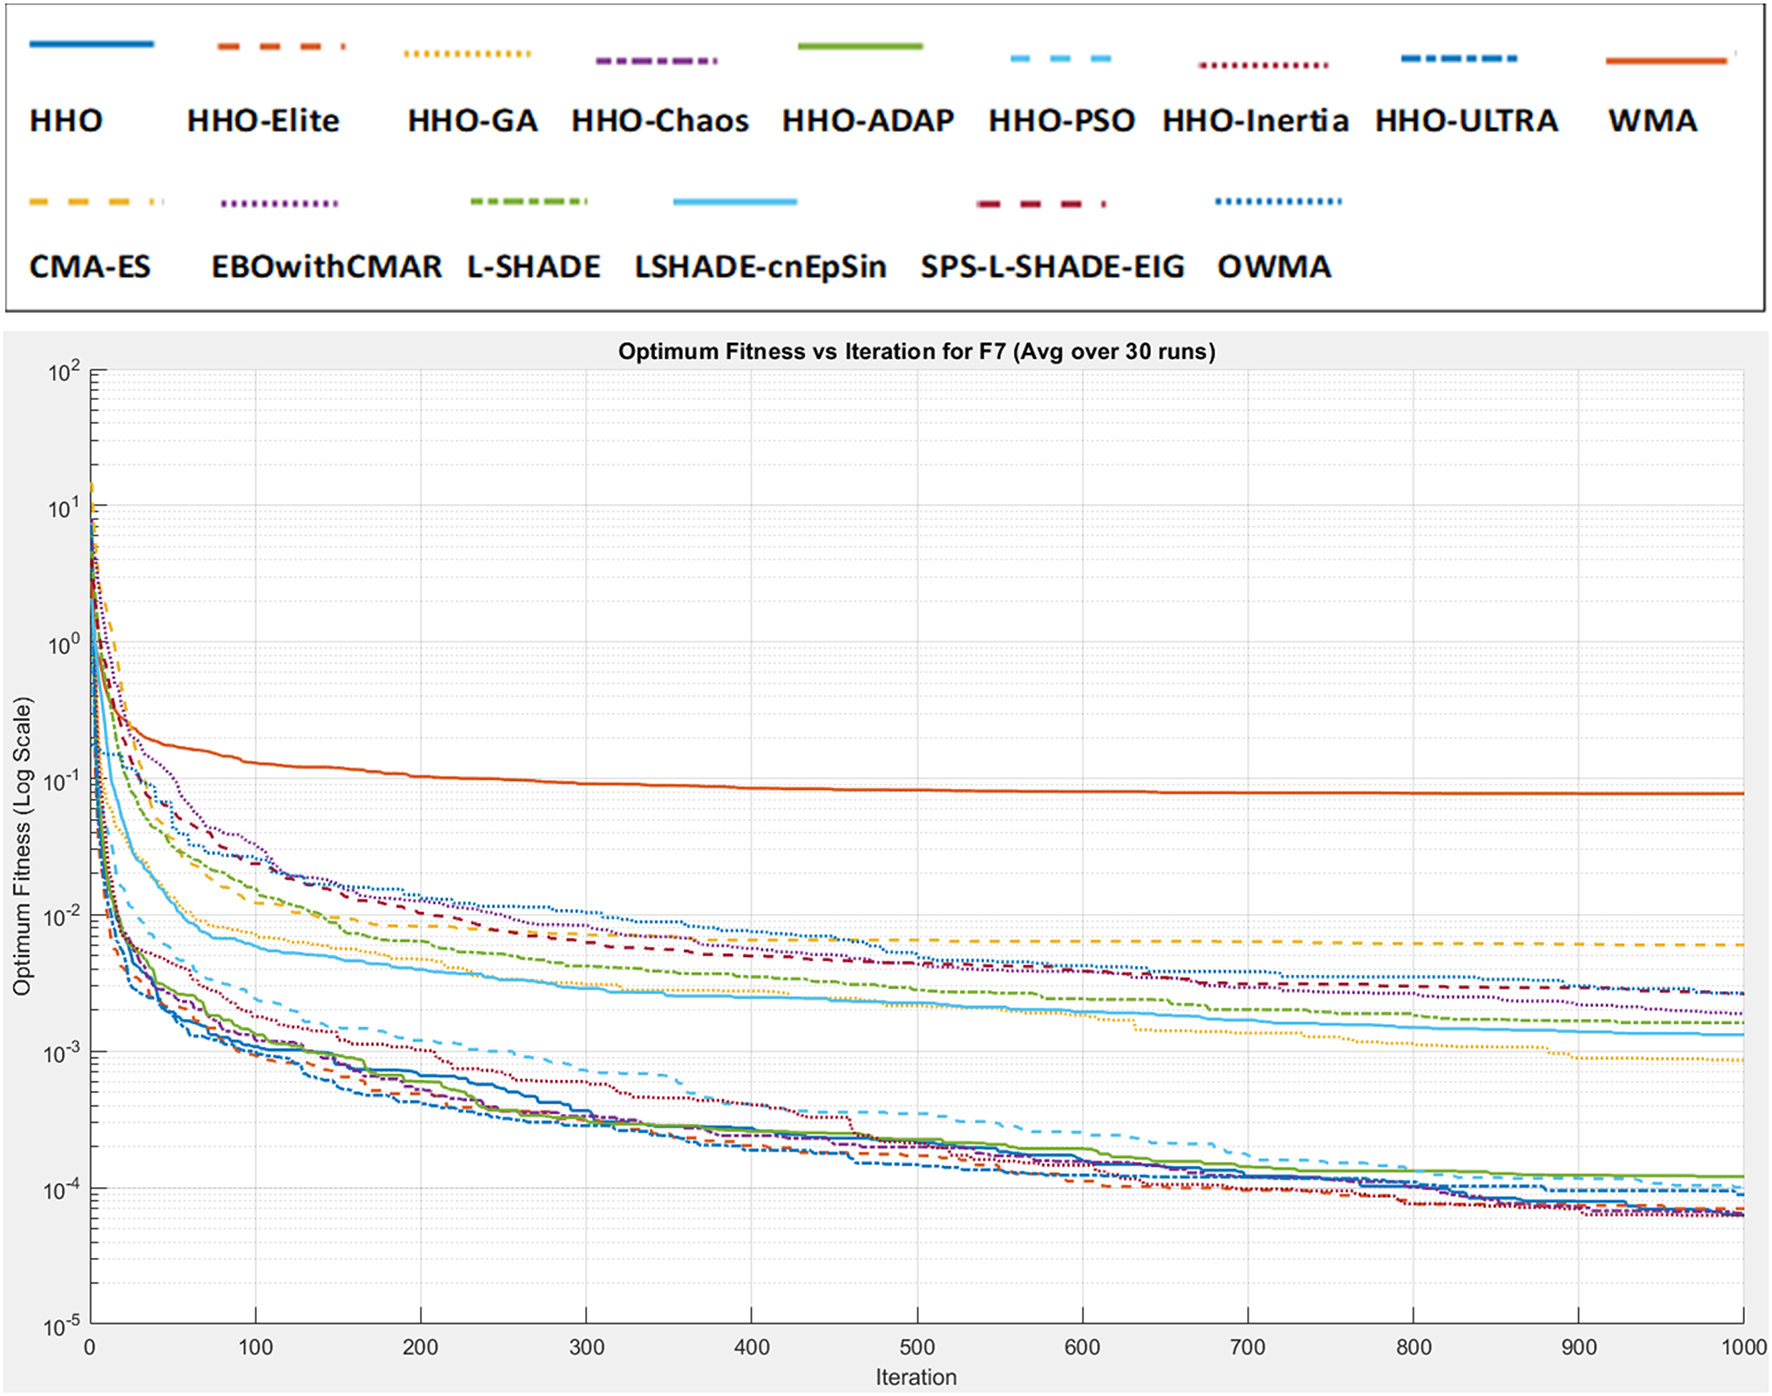Click the HHO legend label
1772x1396 pixels.
pyautogui.click(x=66, y=121)
